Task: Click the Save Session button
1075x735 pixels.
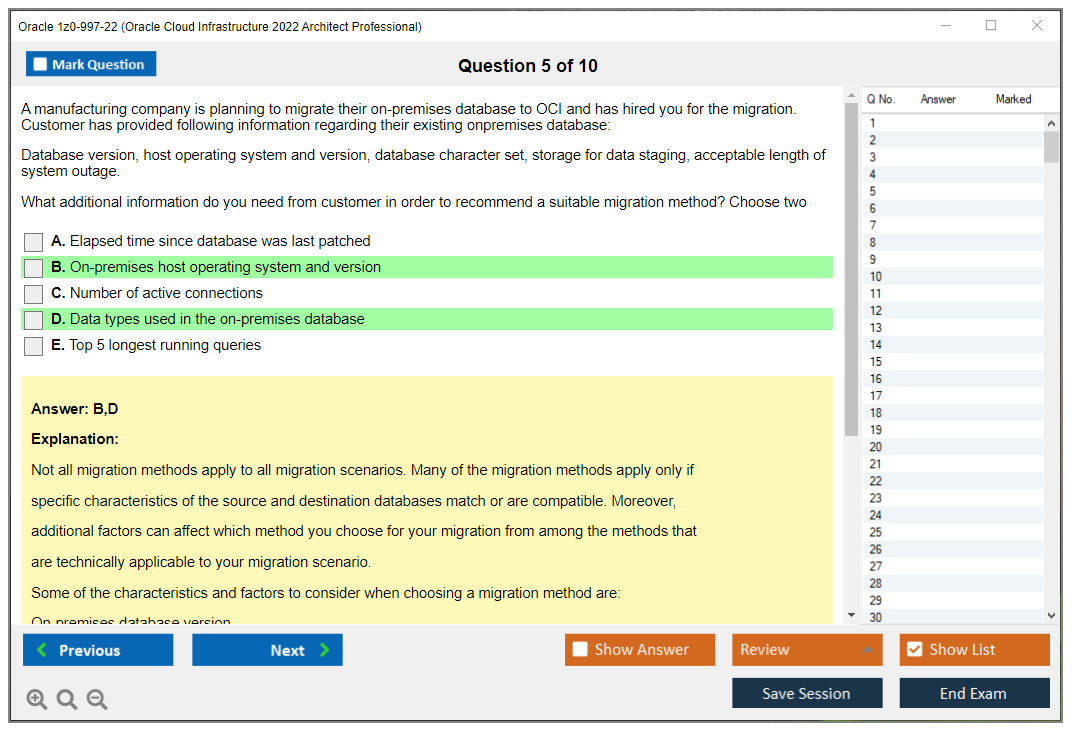Action: pos(806,693)
